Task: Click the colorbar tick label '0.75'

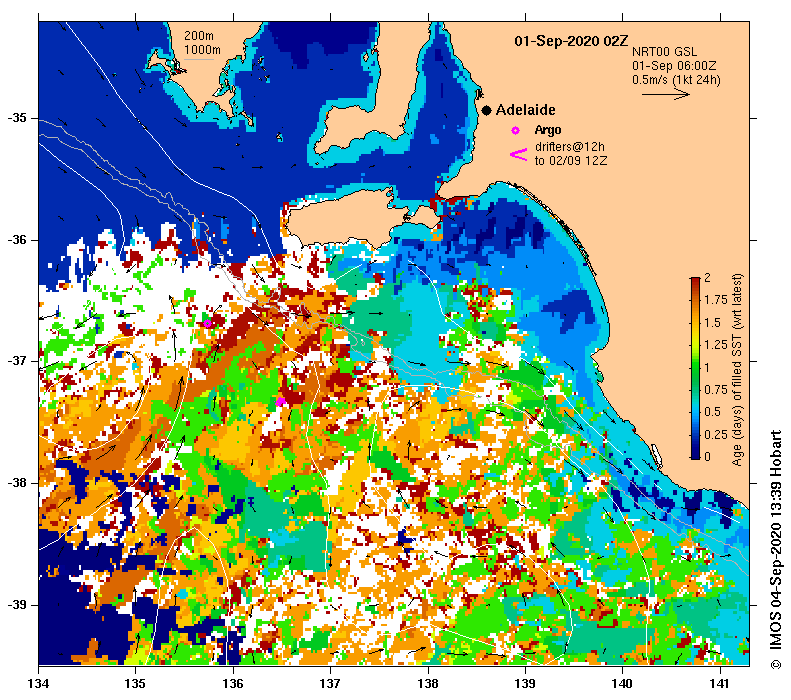Action: click(716, 390)
